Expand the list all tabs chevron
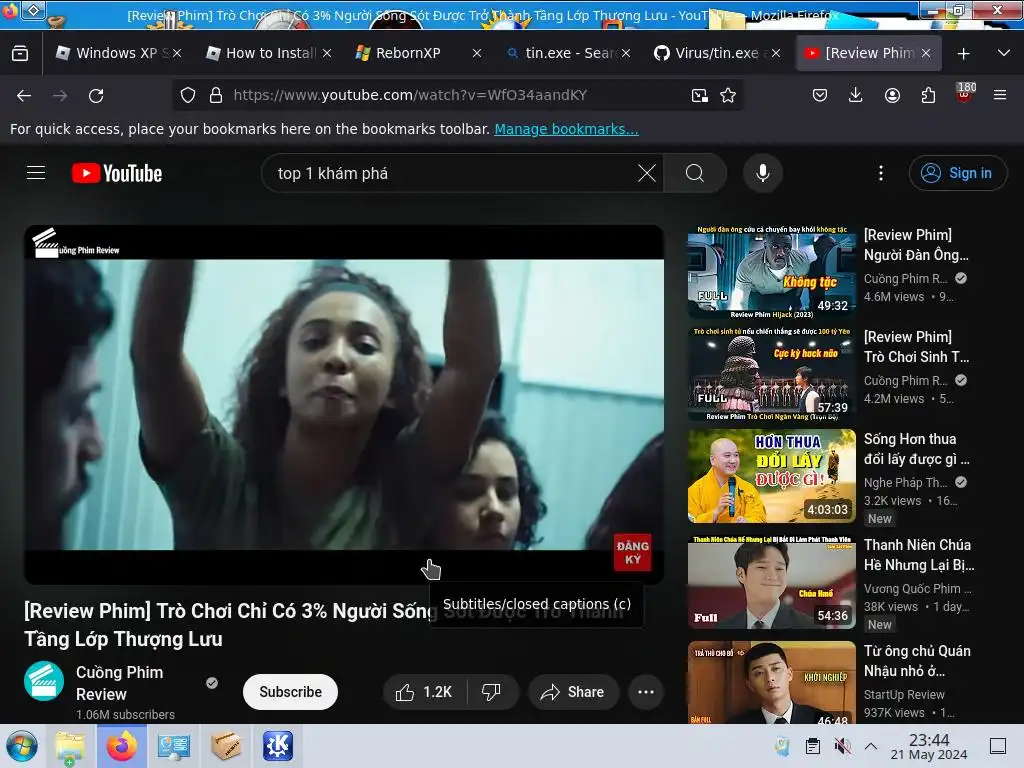This screenshot has width=1024, height=768. (x=1004, y=53)
